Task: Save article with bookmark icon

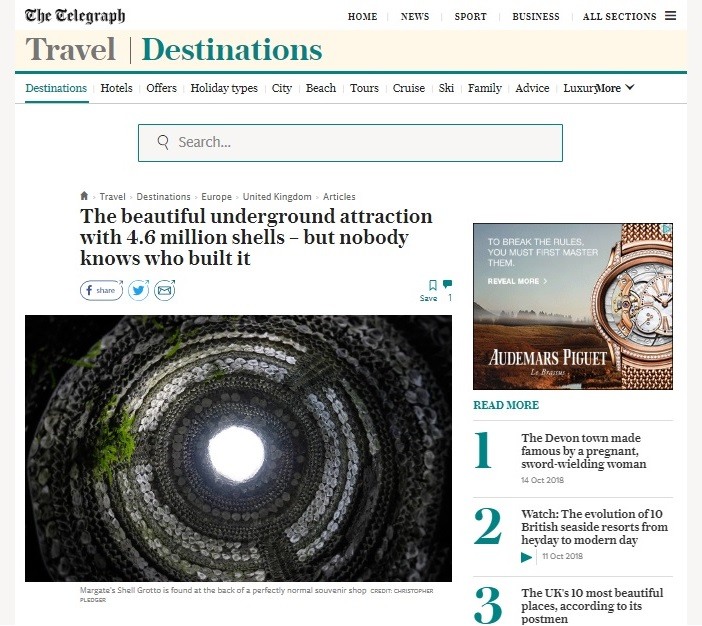Action: coord(432,285)
